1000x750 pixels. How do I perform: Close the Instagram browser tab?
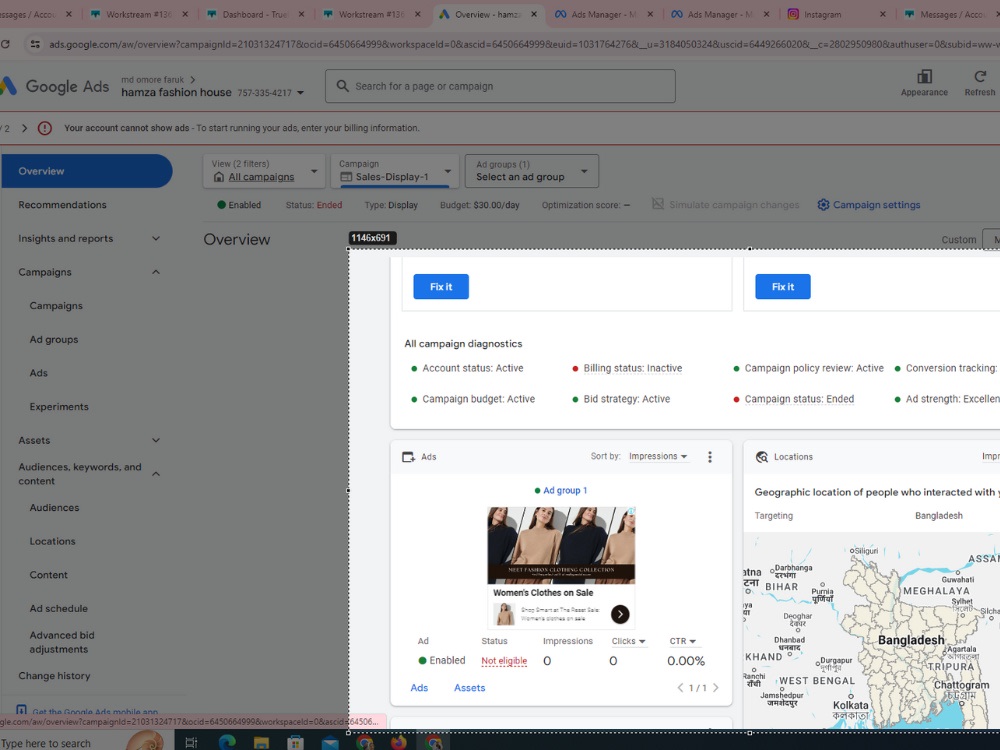click(883, 14)
